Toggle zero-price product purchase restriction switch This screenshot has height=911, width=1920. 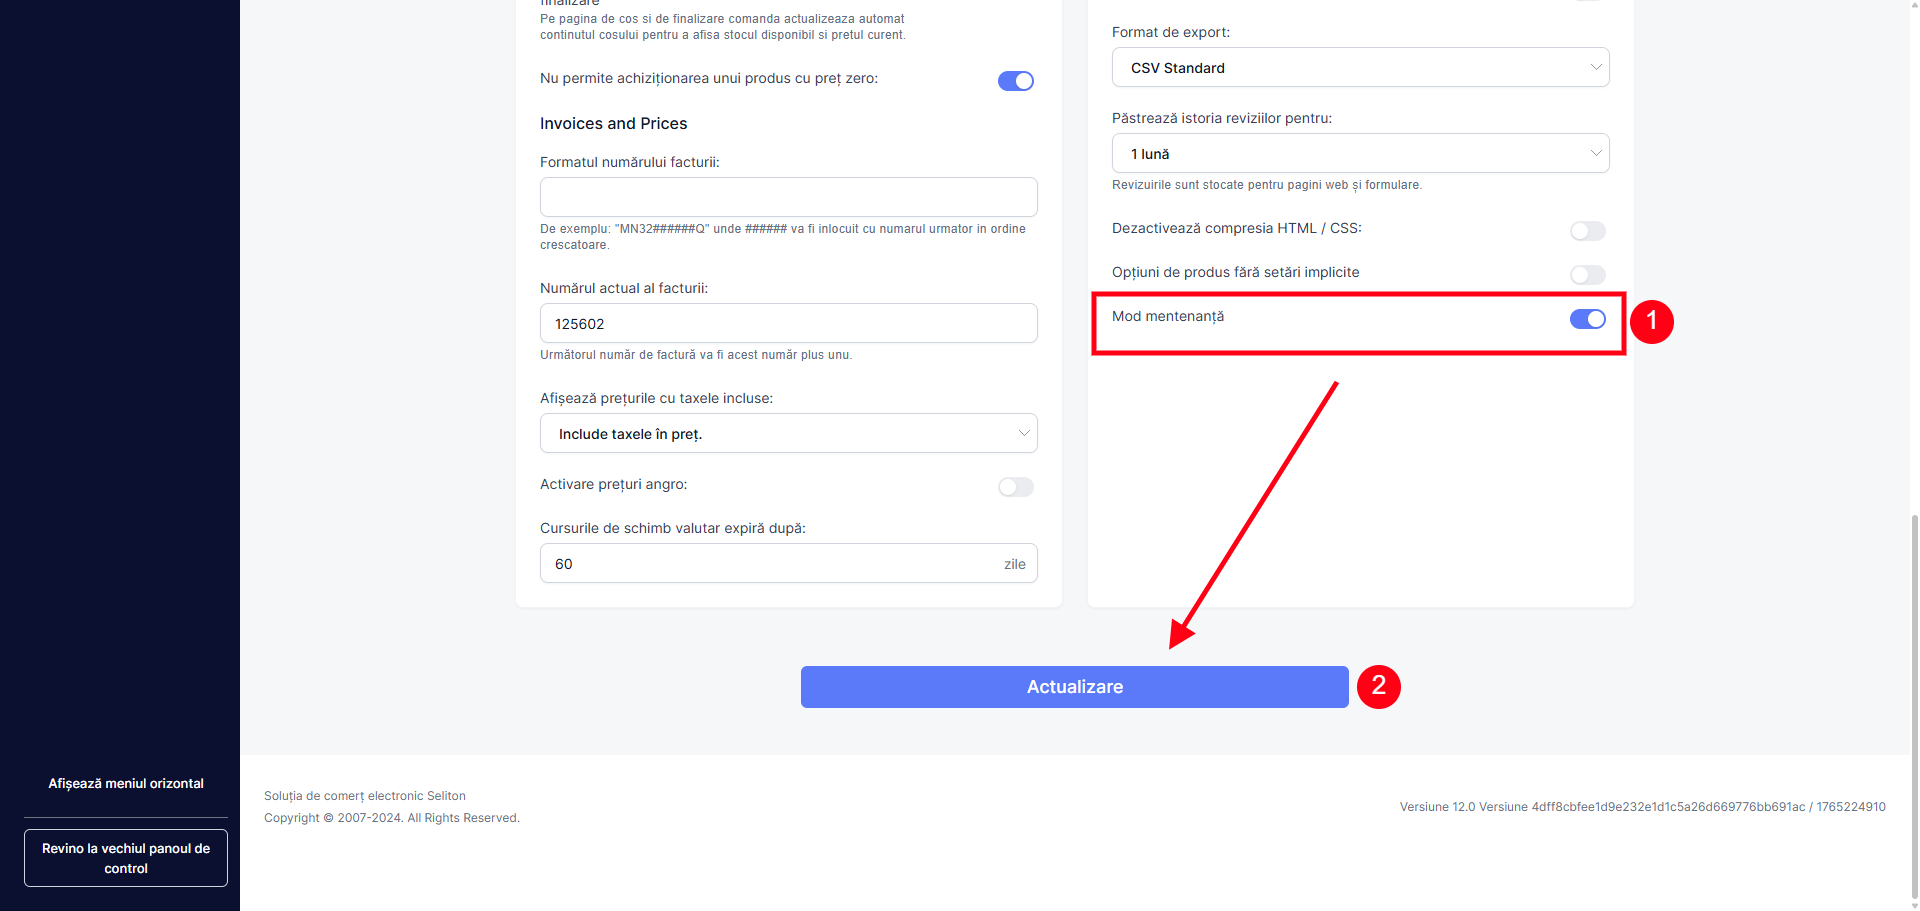[1015, 81]
